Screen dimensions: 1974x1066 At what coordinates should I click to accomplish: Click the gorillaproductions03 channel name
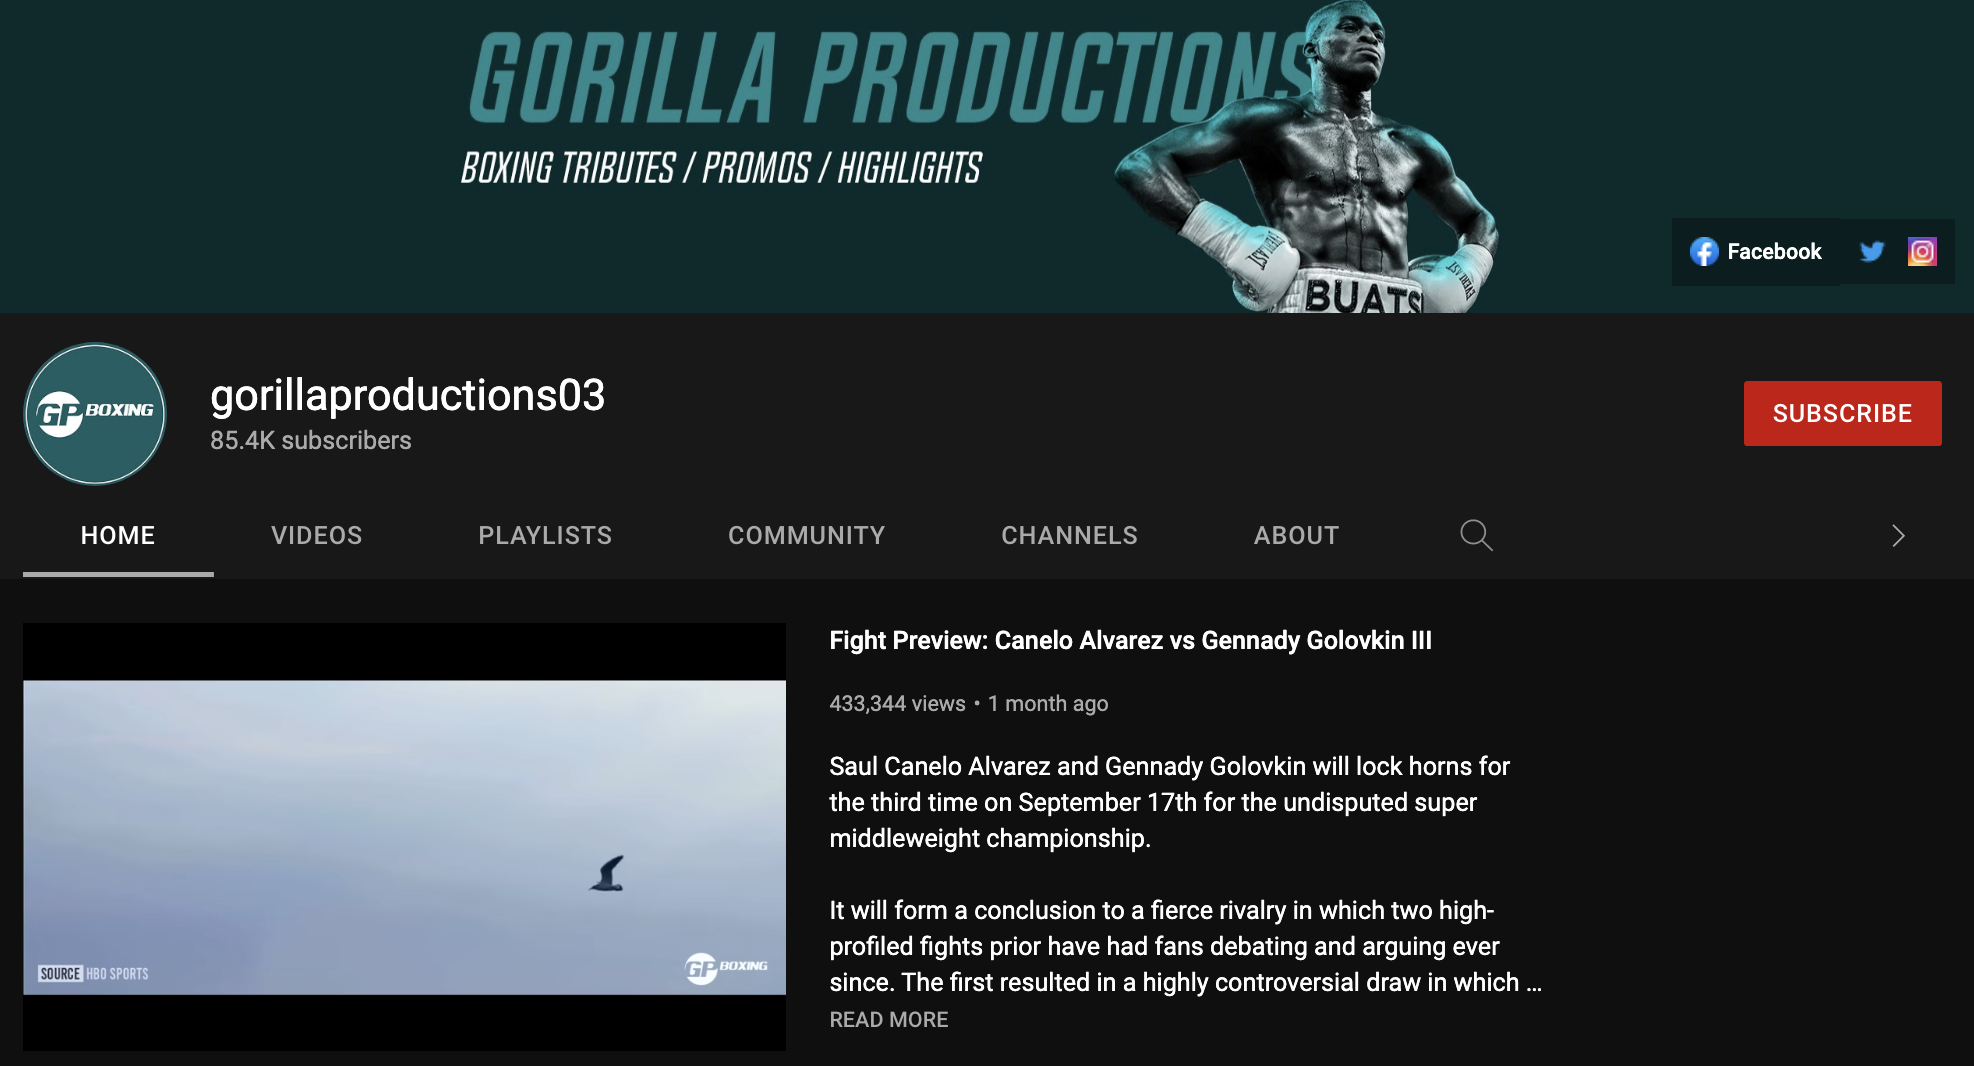tap(407, 395)
